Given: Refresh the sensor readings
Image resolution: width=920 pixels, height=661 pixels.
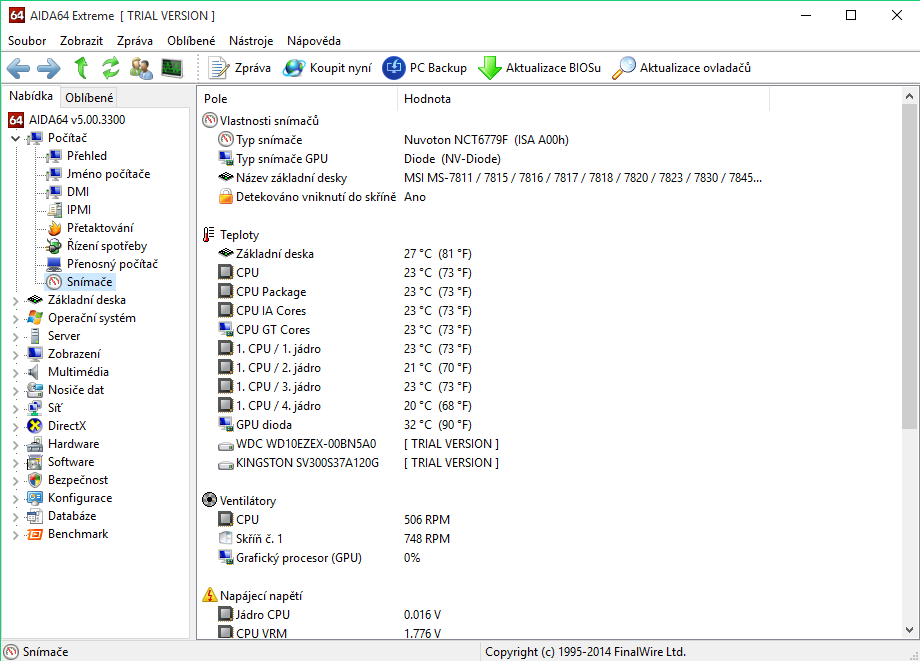Looking at the screenshot, I should [111, 68].
